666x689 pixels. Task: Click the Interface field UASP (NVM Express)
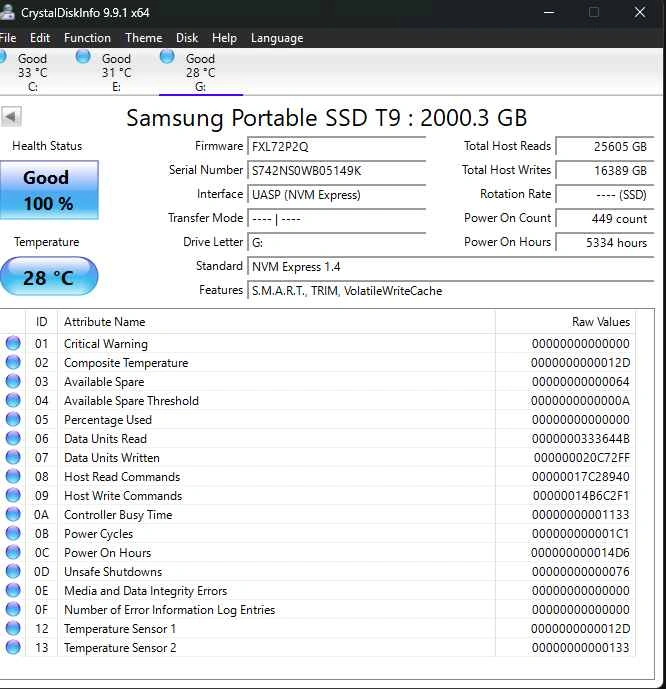(337, 195)
